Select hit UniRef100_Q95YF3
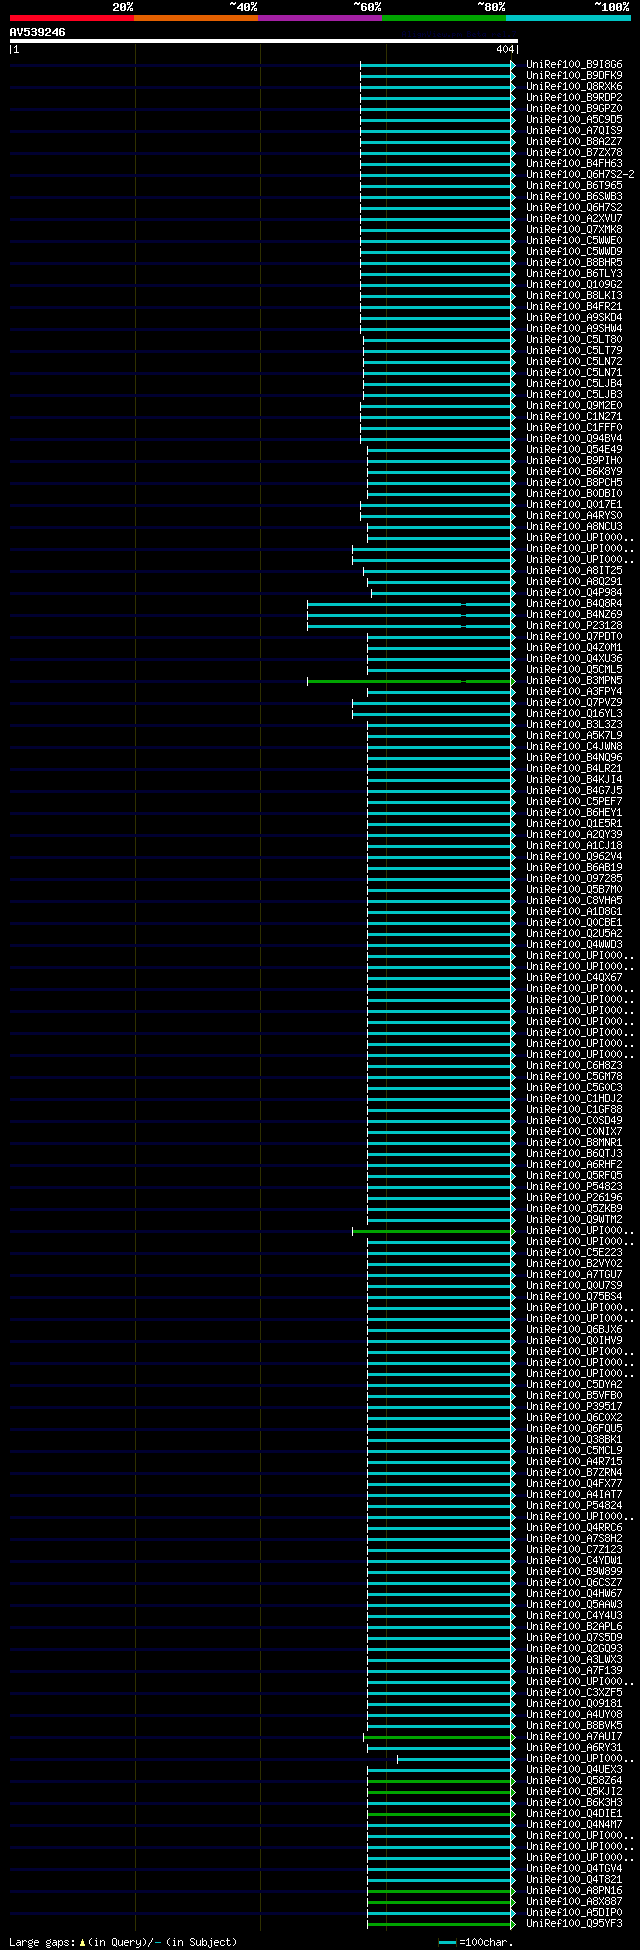The width and height of the screenshot is (640, 1950). tap(574, 1923)
